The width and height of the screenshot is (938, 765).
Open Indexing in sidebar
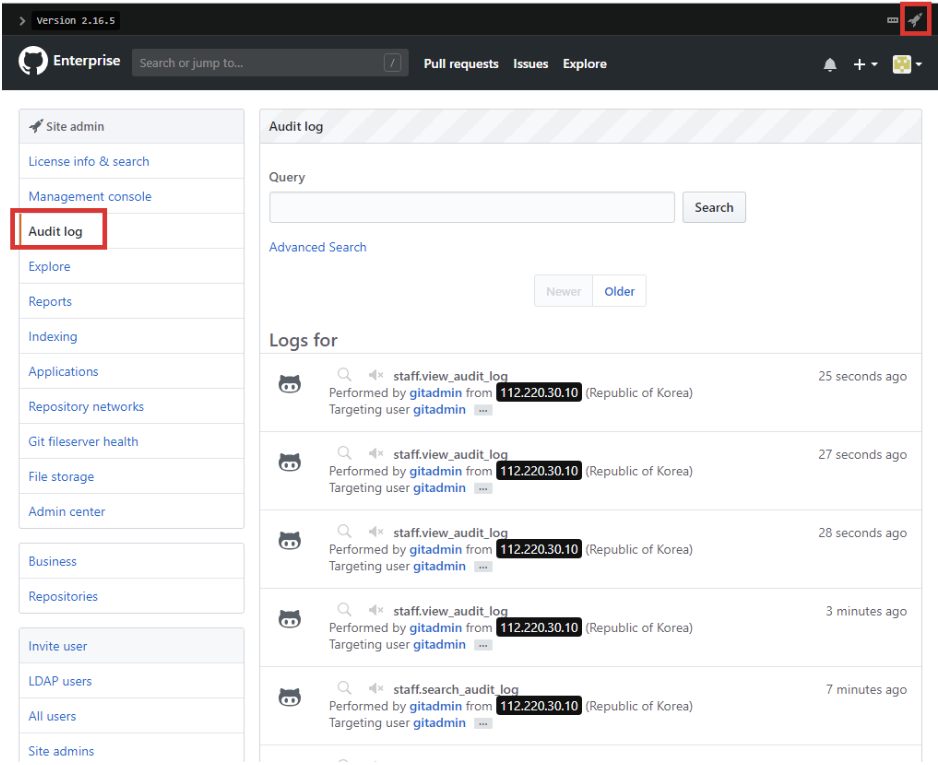[53, 337]
